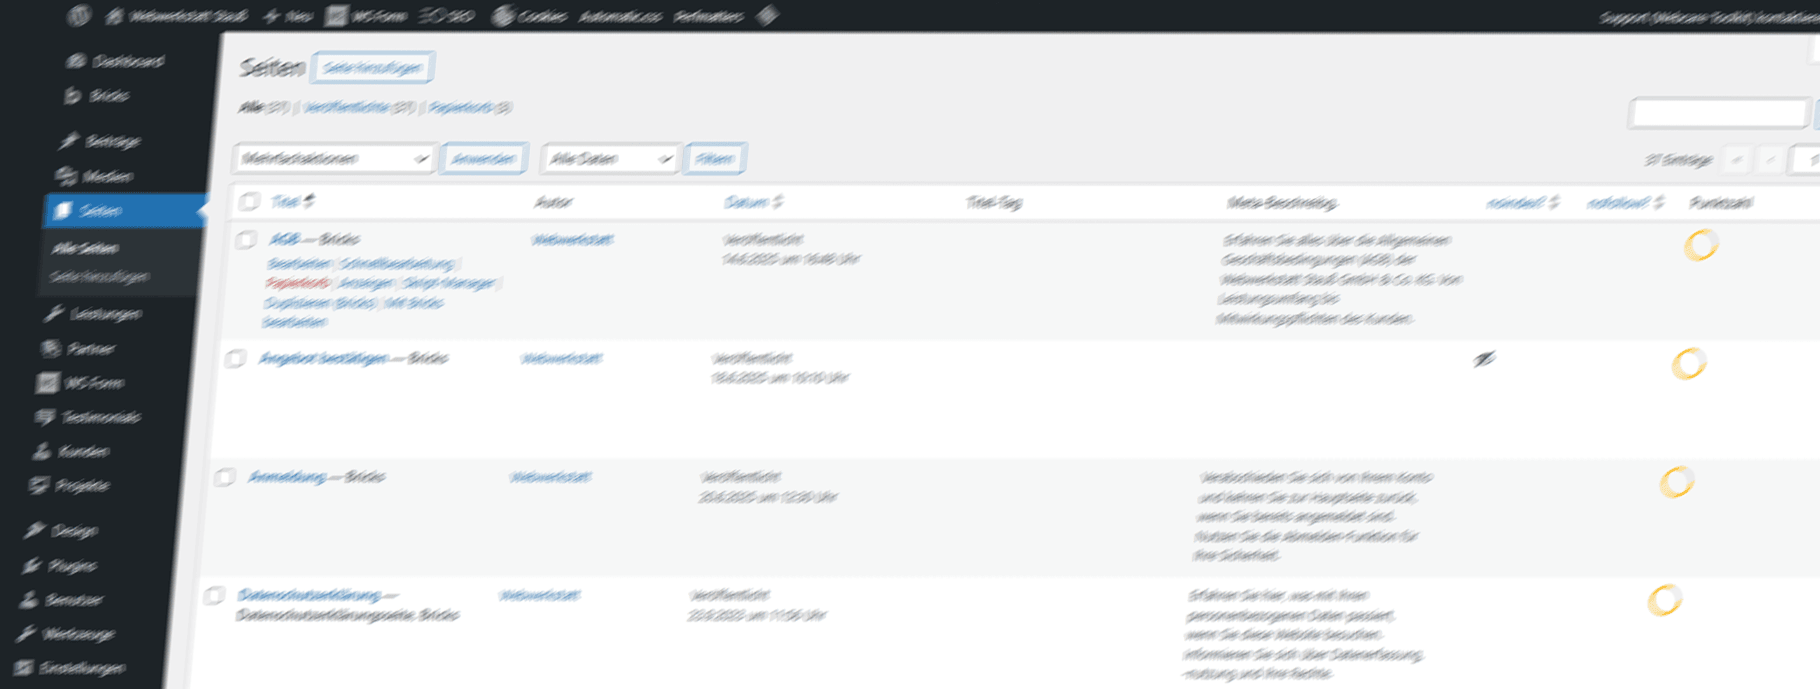The image size is (1820, 689).
Task: Click Duplizieren (Bricks) under AGB
Action: coord(320,303)
